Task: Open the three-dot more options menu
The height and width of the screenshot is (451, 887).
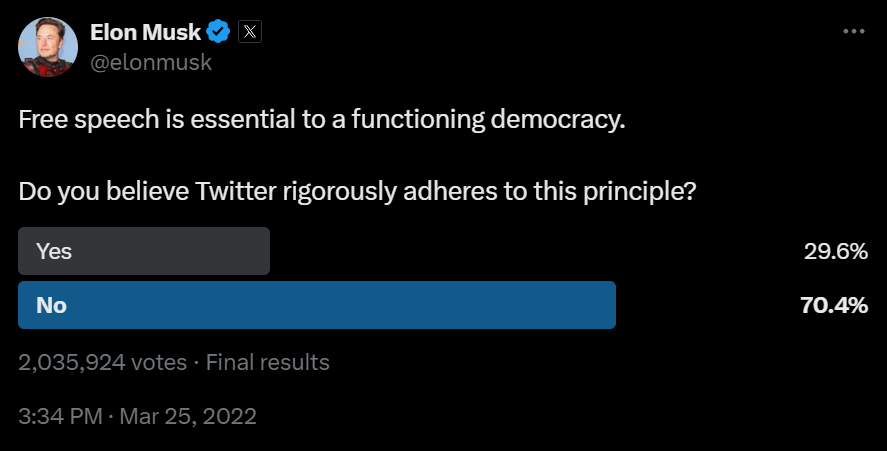Action: point(853,32)
